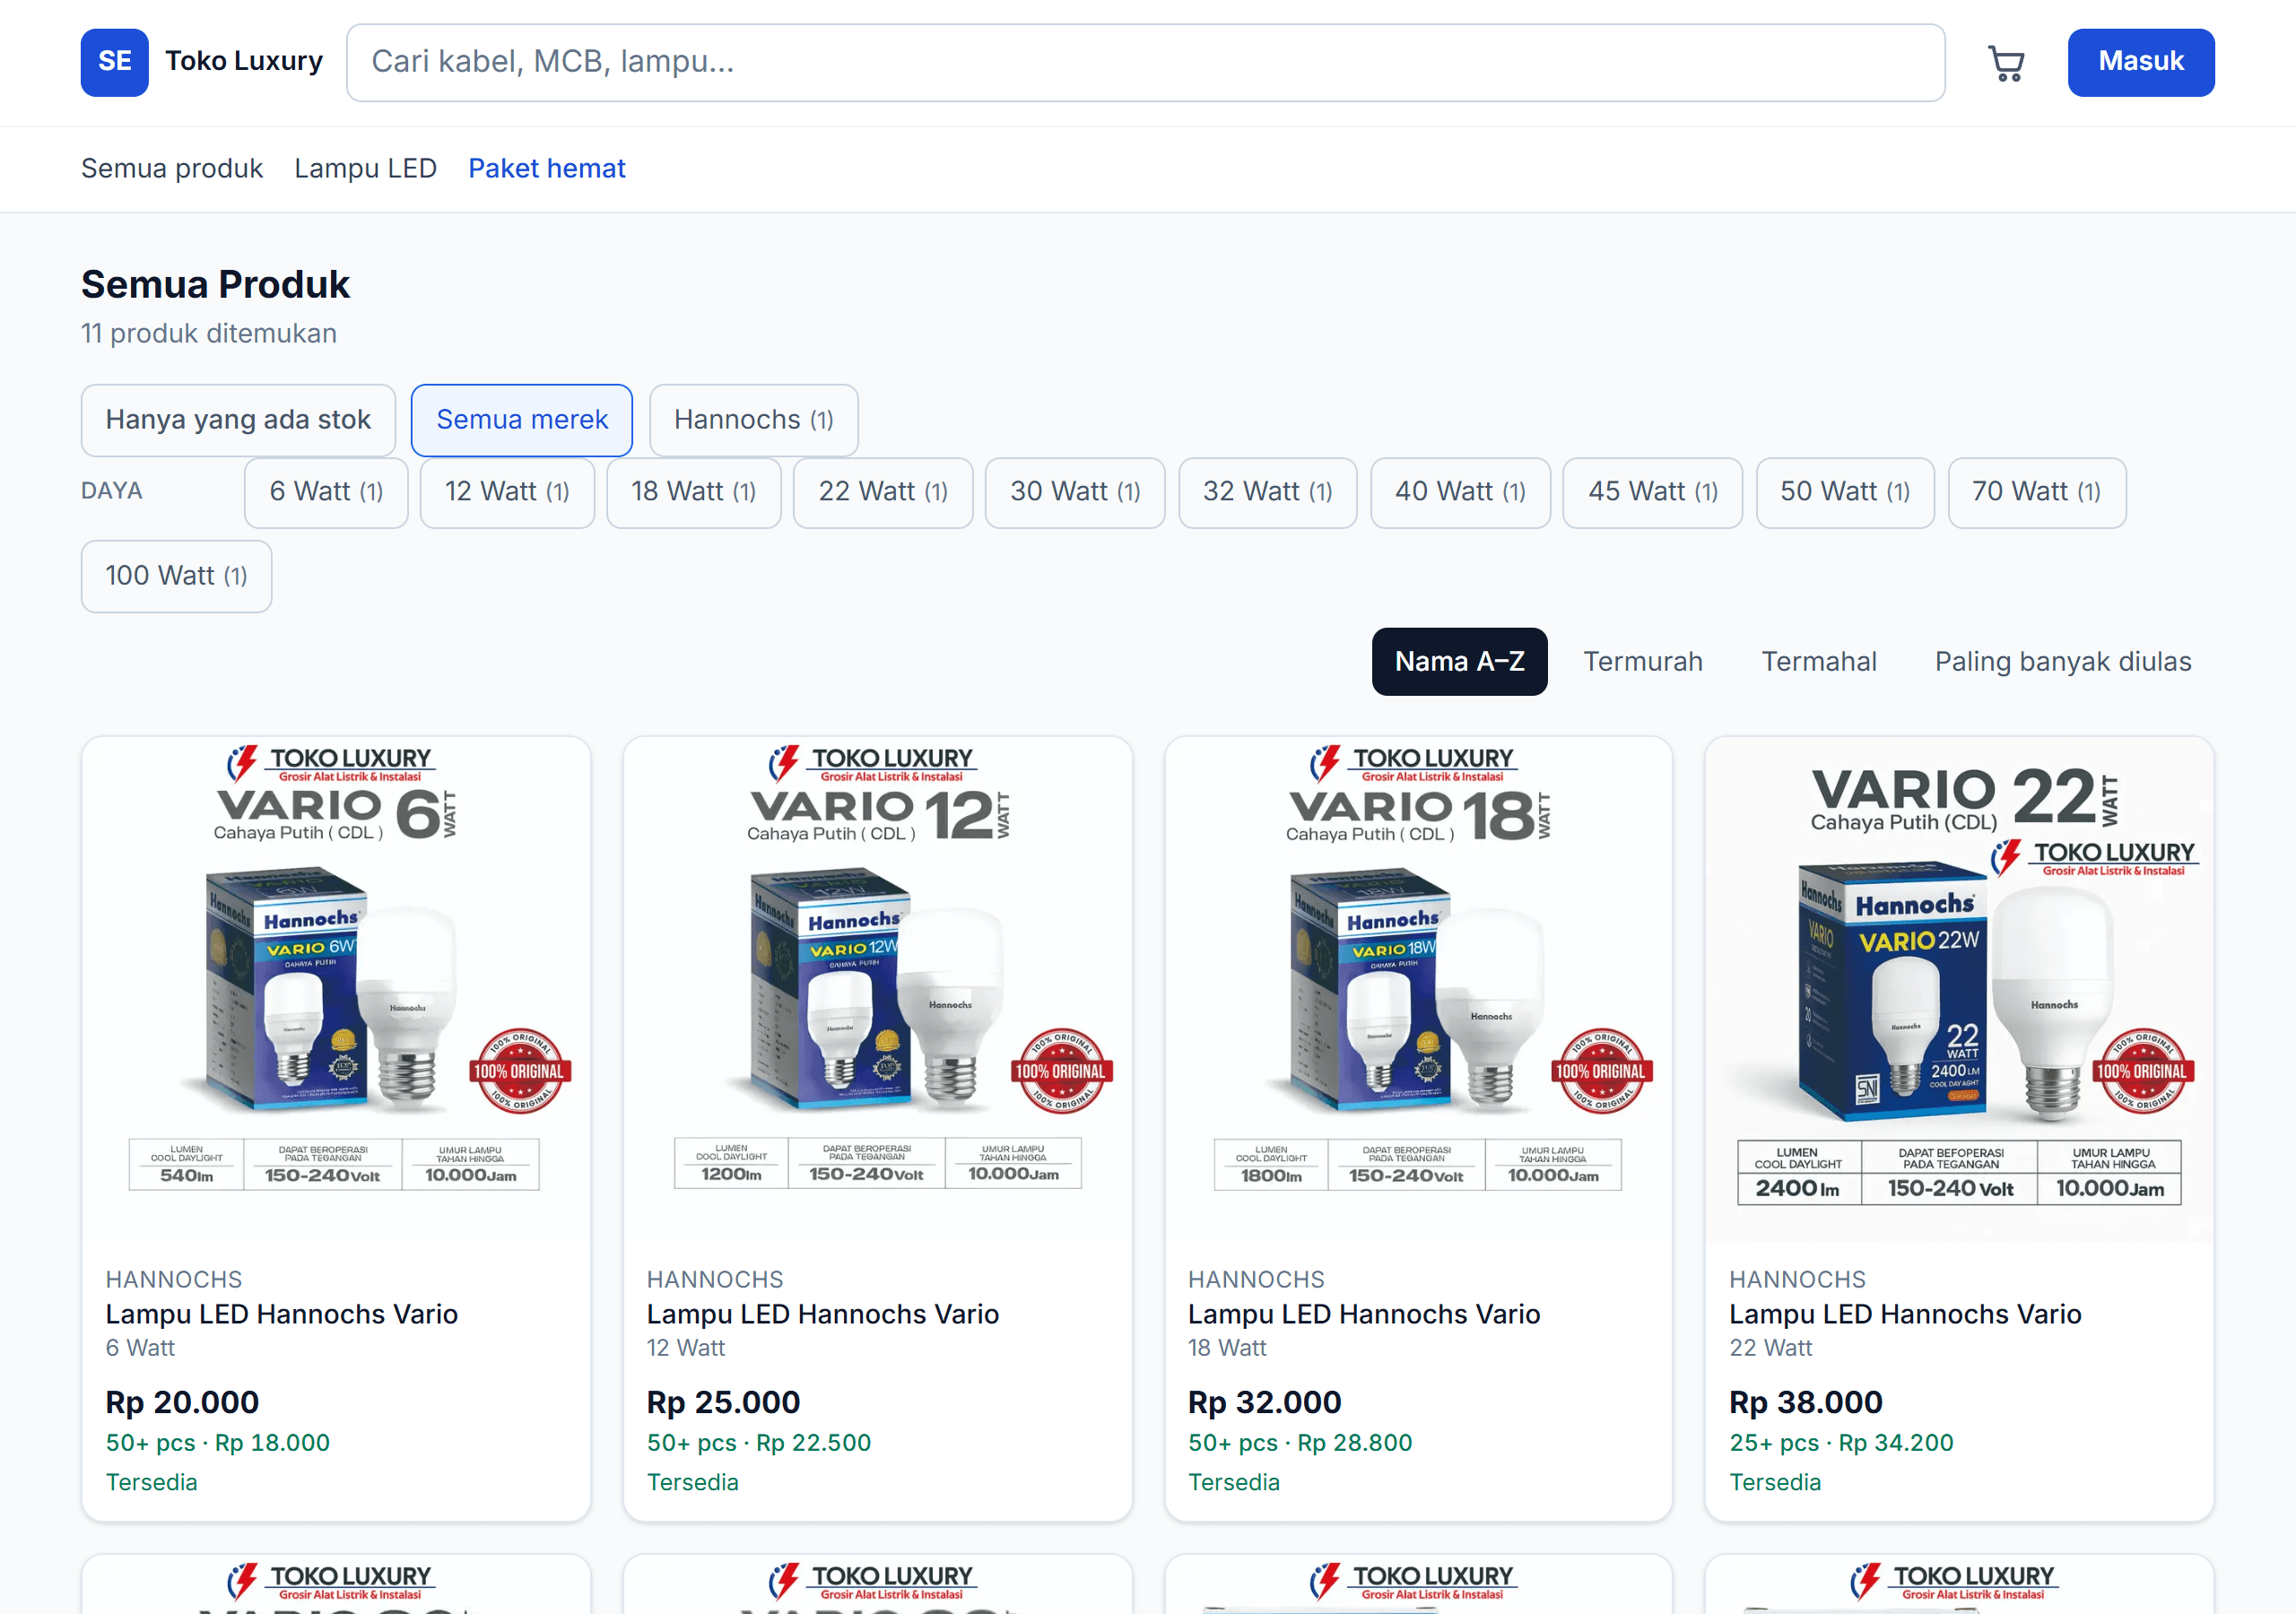The height and width of the screenshot is (1614, 2296).
Task: Go to Toko Luxury home link
Action: pyautogui.click(x=244, y=61)
